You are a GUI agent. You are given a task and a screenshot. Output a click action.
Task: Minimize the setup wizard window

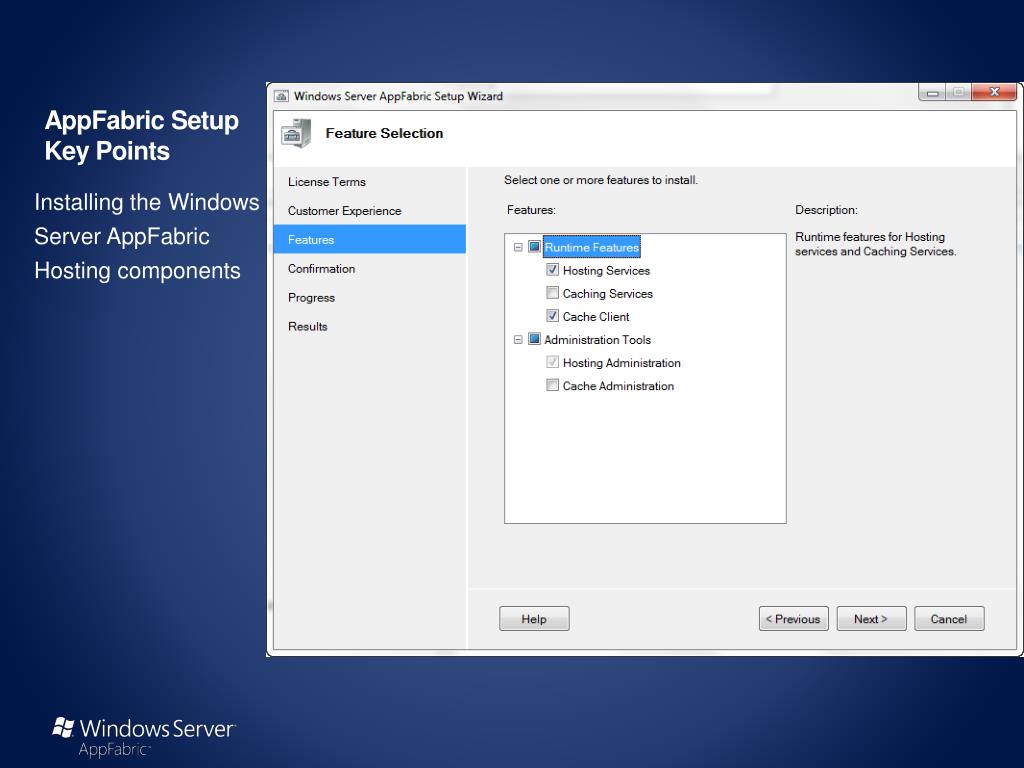[932, 93]
